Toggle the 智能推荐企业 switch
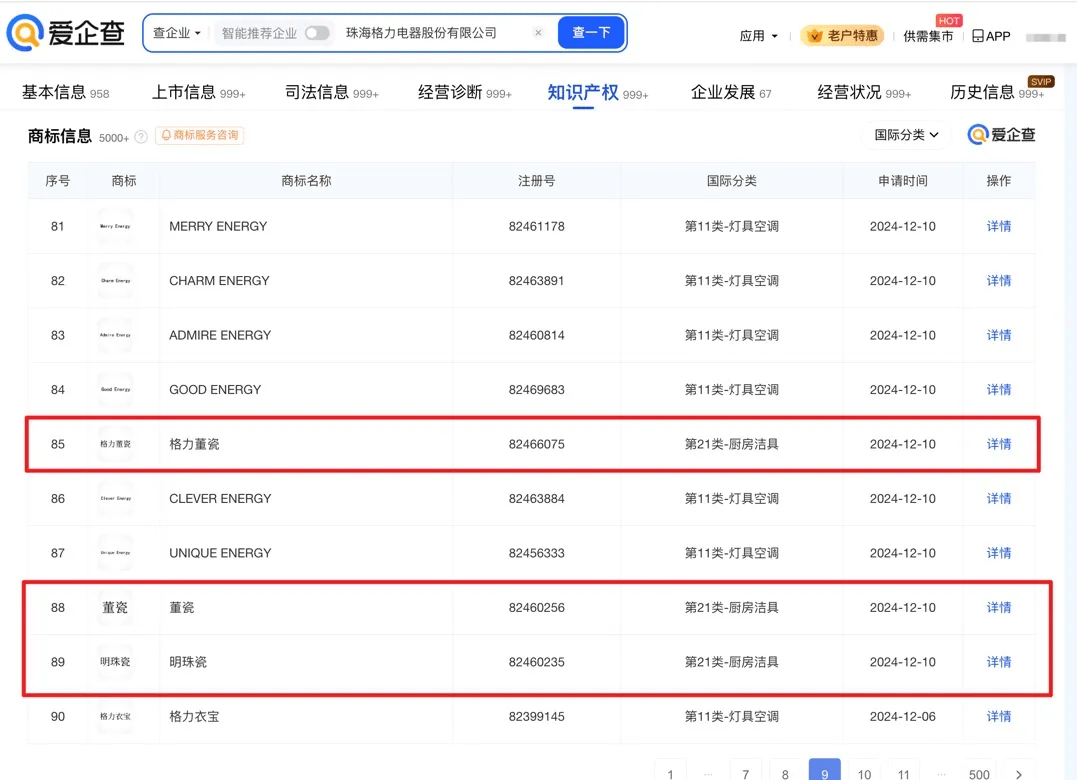 click(x=317, y=33)
